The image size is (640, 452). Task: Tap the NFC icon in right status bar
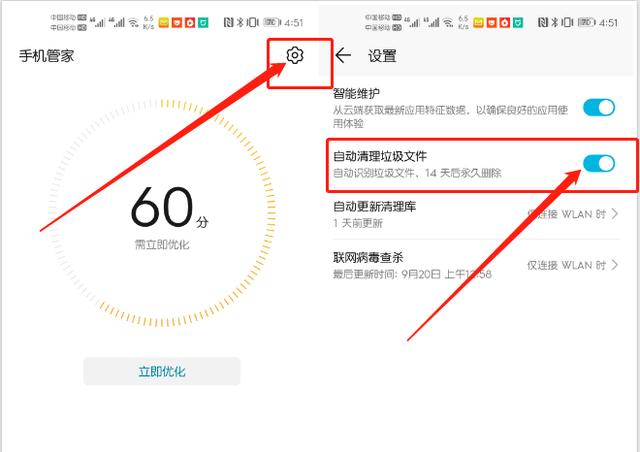pos(543,22)
